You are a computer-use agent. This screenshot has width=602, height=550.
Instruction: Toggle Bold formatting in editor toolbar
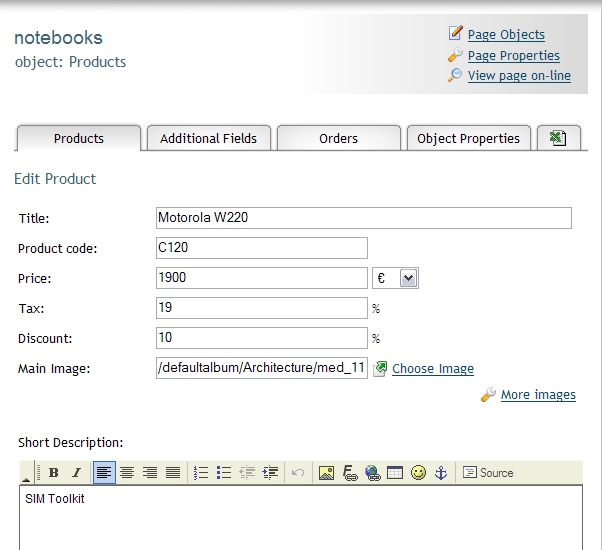click(x=54, y=472)
